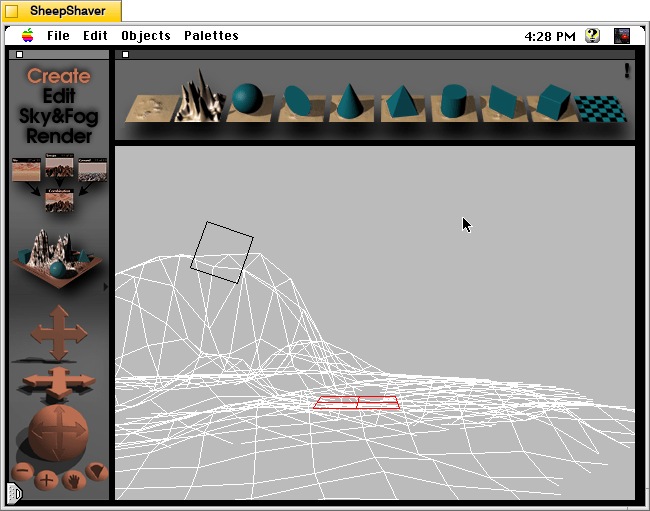
Task: Click the page-shaped icon in the bottom-left corner
Action: 15,493
